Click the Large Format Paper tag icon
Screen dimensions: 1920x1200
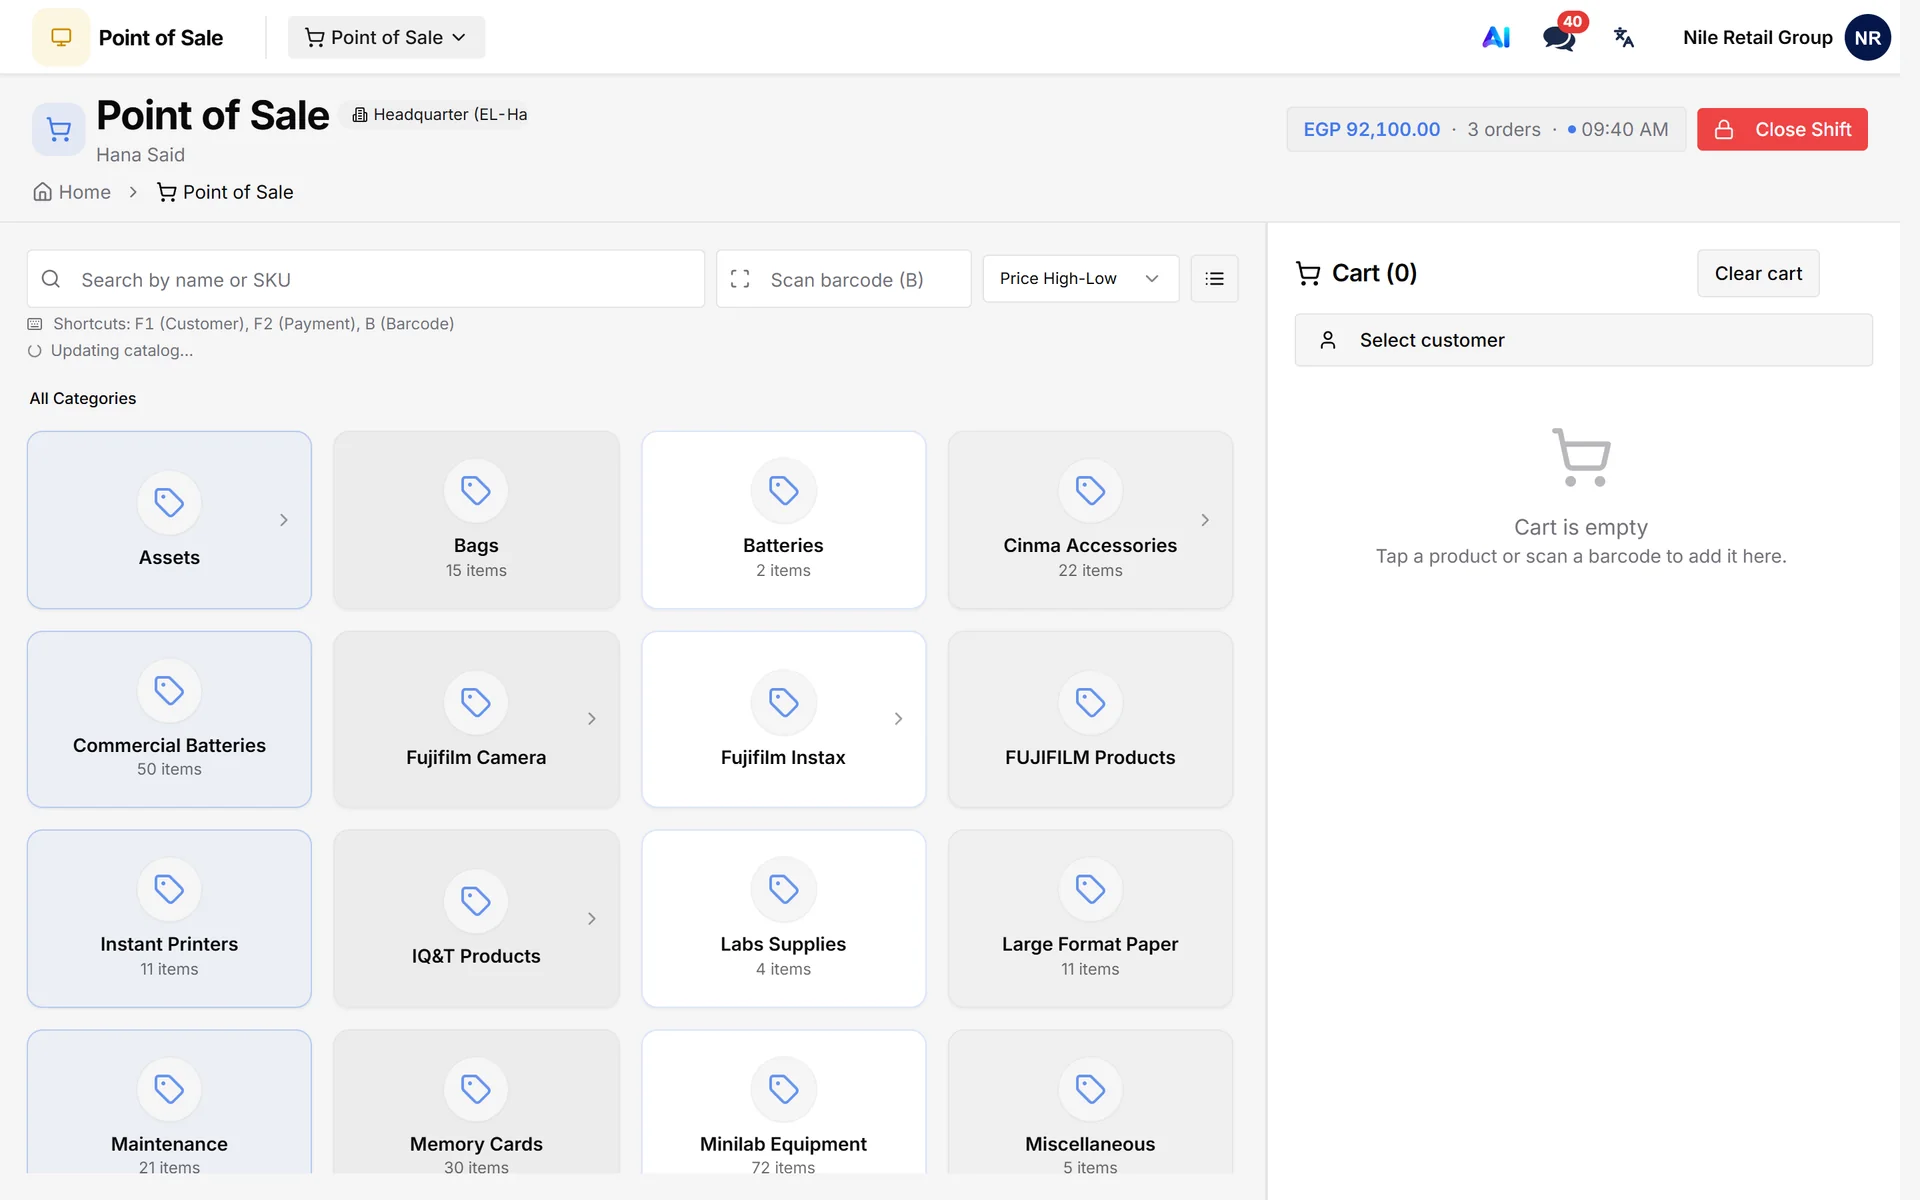[1090, 889]
